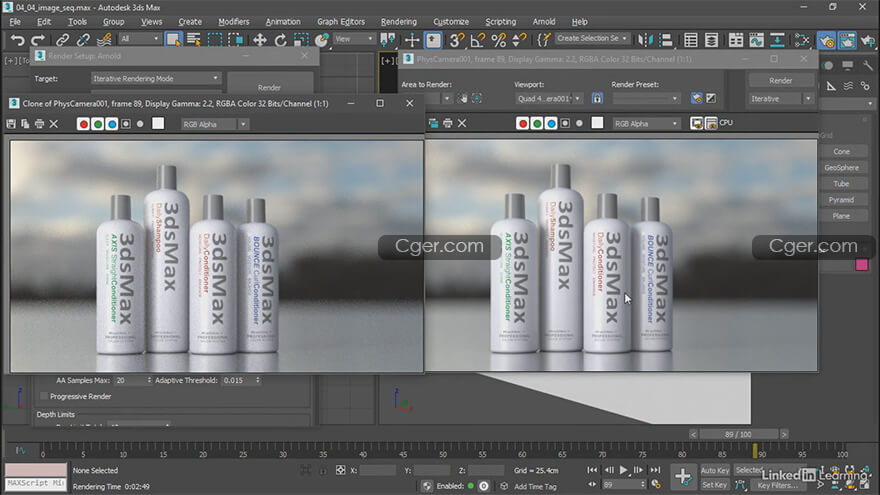The width and height of the screenshot is (880, 495).
Task: Open the Select by Name list
Action: 194,39
